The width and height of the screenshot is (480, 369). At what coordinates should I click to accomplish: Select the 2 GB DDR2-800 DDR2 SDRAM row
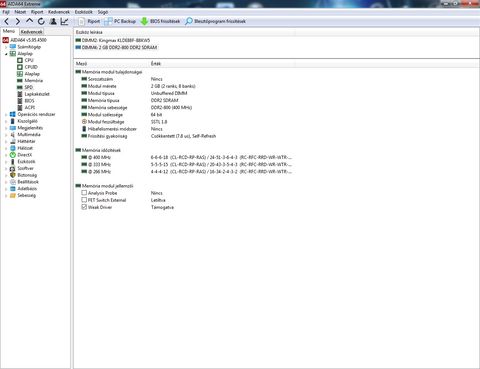[116, 48]
